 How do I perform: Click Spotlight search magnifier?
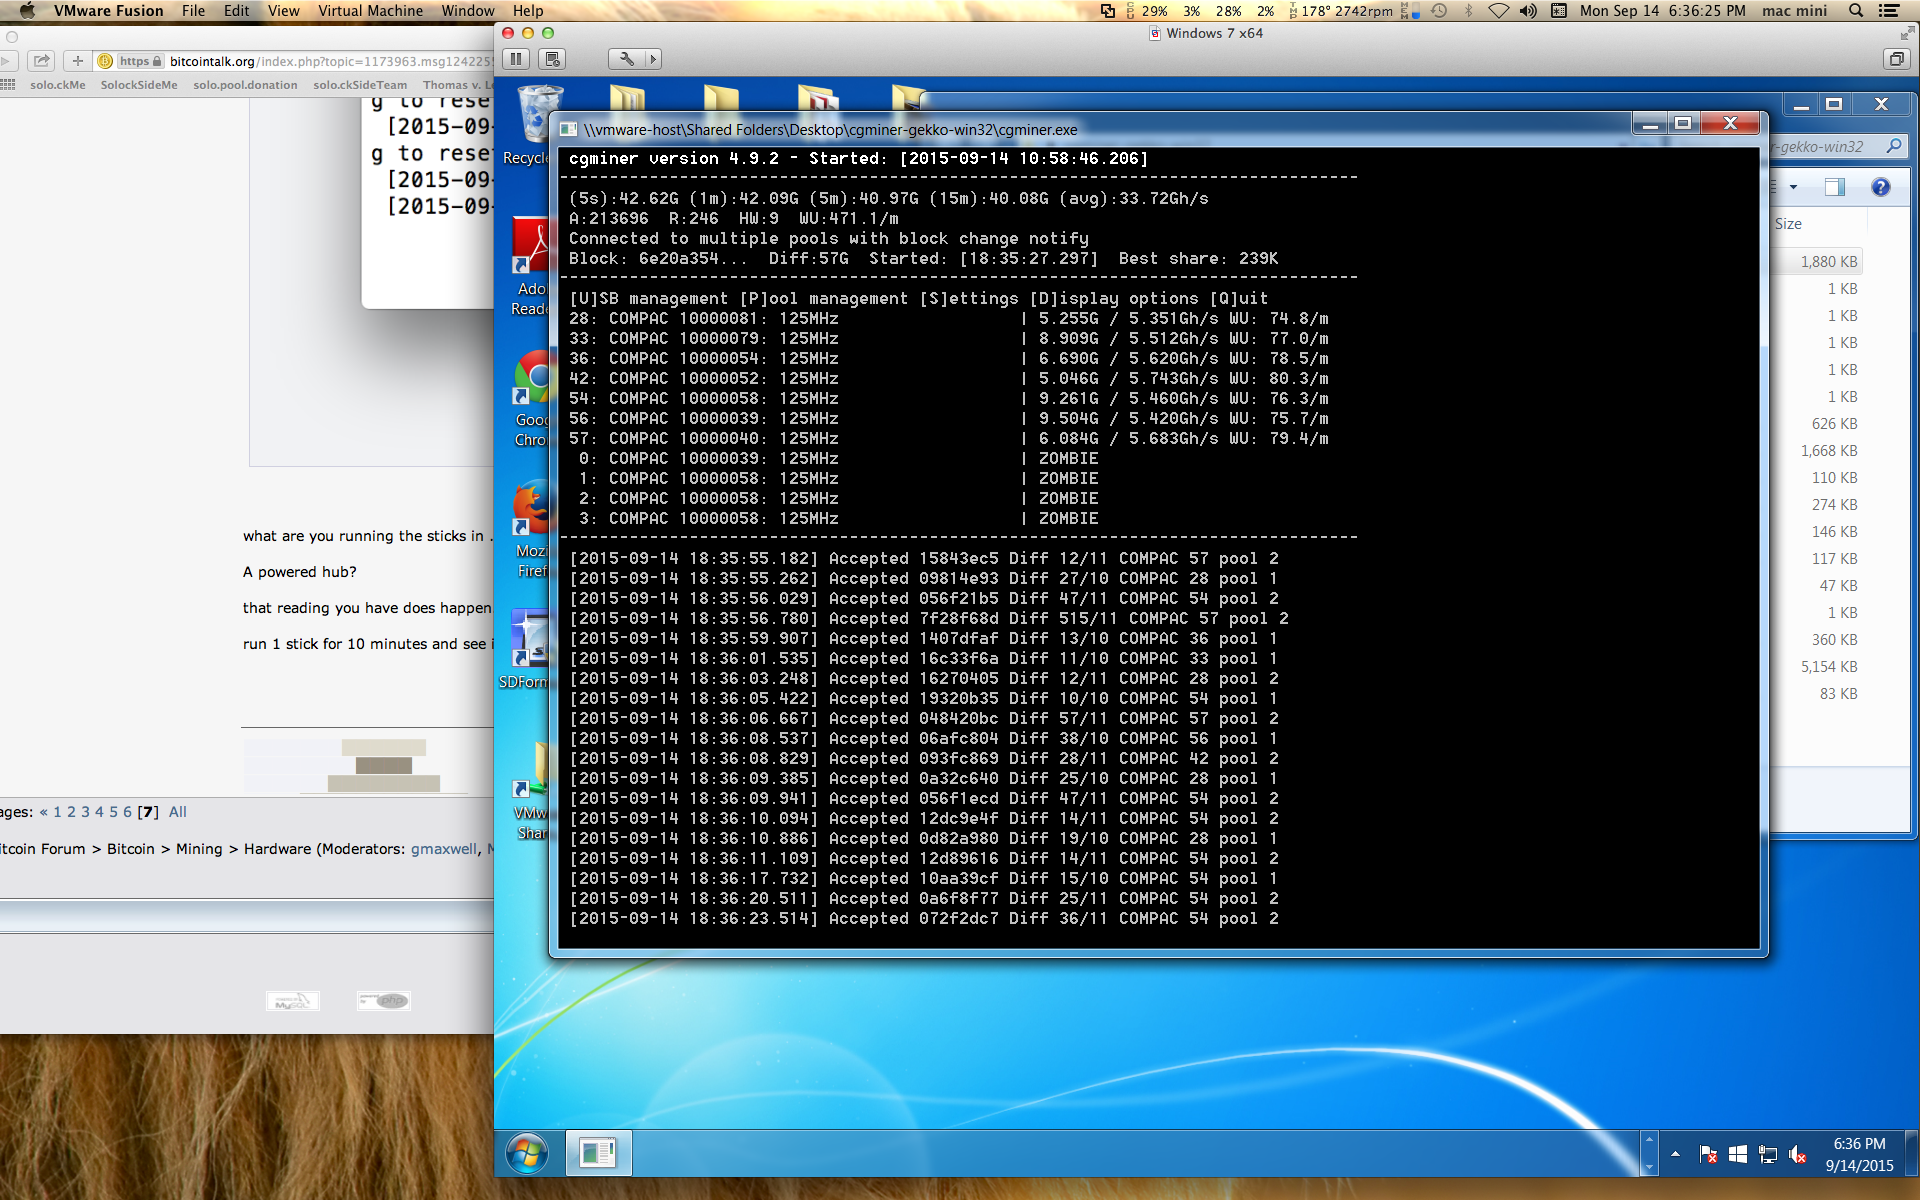tap(1856, 11)
